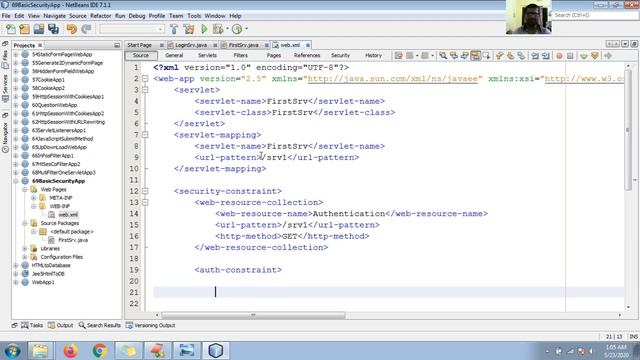Toggle Rectangular Selection editor icon

coord(486,56)
